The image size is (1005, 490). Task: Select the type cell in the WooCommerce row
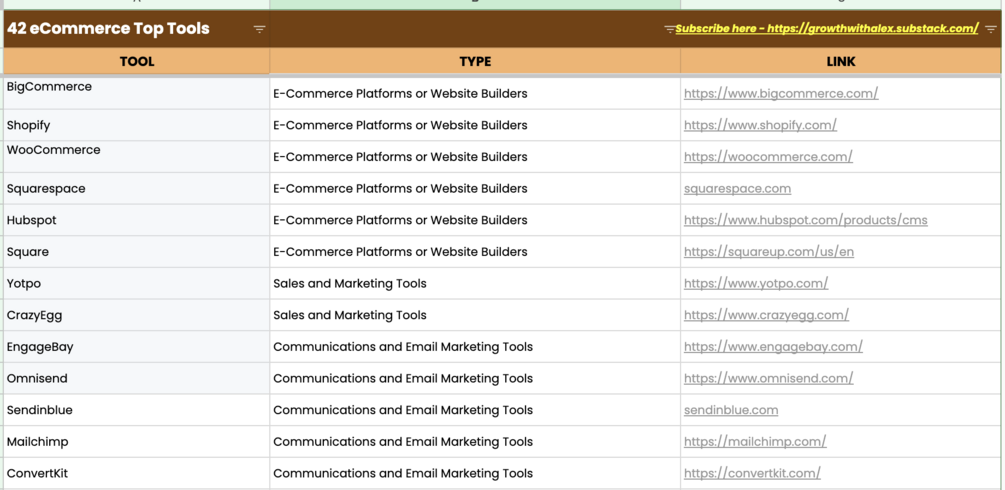tap(475, 156)
